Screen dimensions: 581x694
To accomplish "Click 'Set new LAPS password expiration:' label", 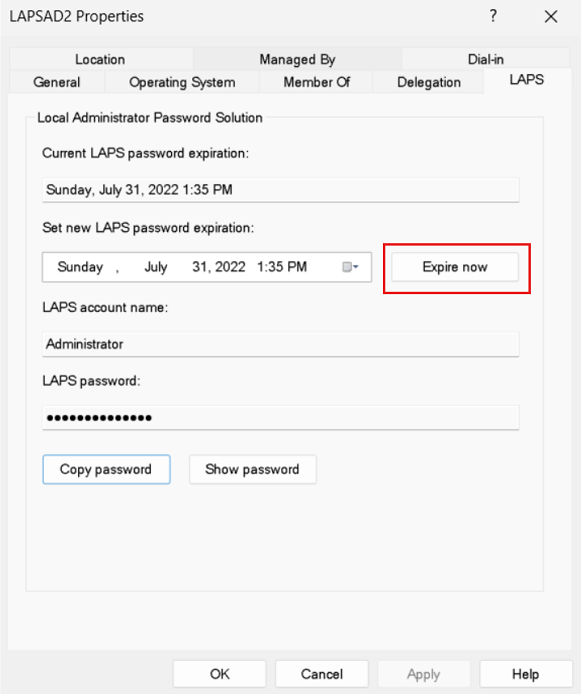I will [148, 228].
